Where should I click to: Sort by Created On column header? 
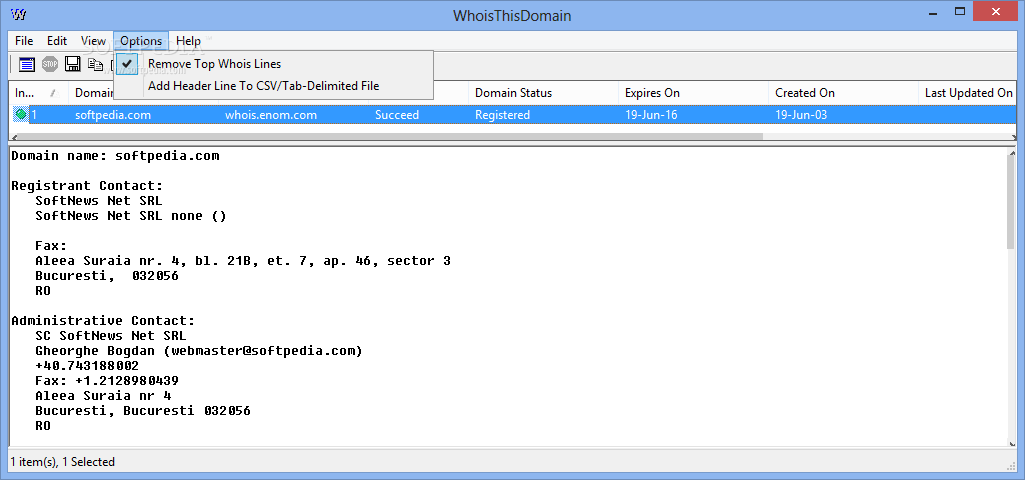pos(843,93)
